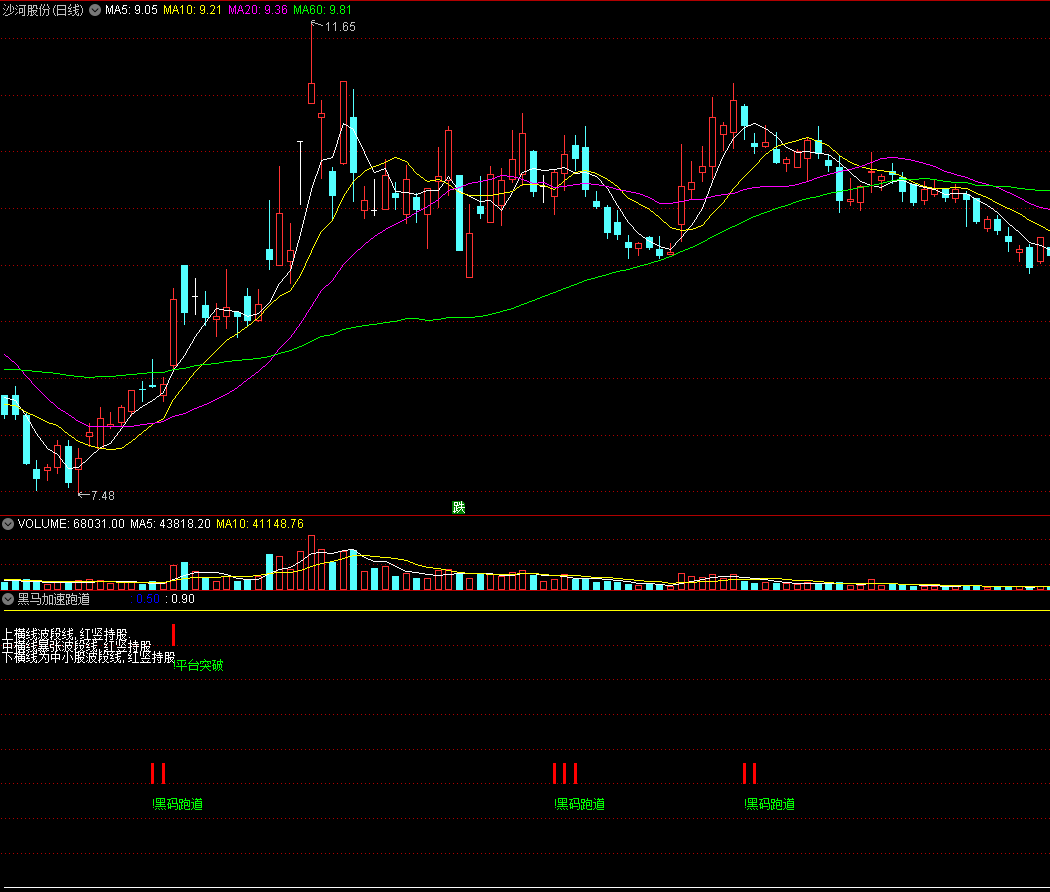Image resolution: width=1050 pixels, height=892 pixels.
Task: Click the middle 黑码跑道 label
Action: [580, 804]
